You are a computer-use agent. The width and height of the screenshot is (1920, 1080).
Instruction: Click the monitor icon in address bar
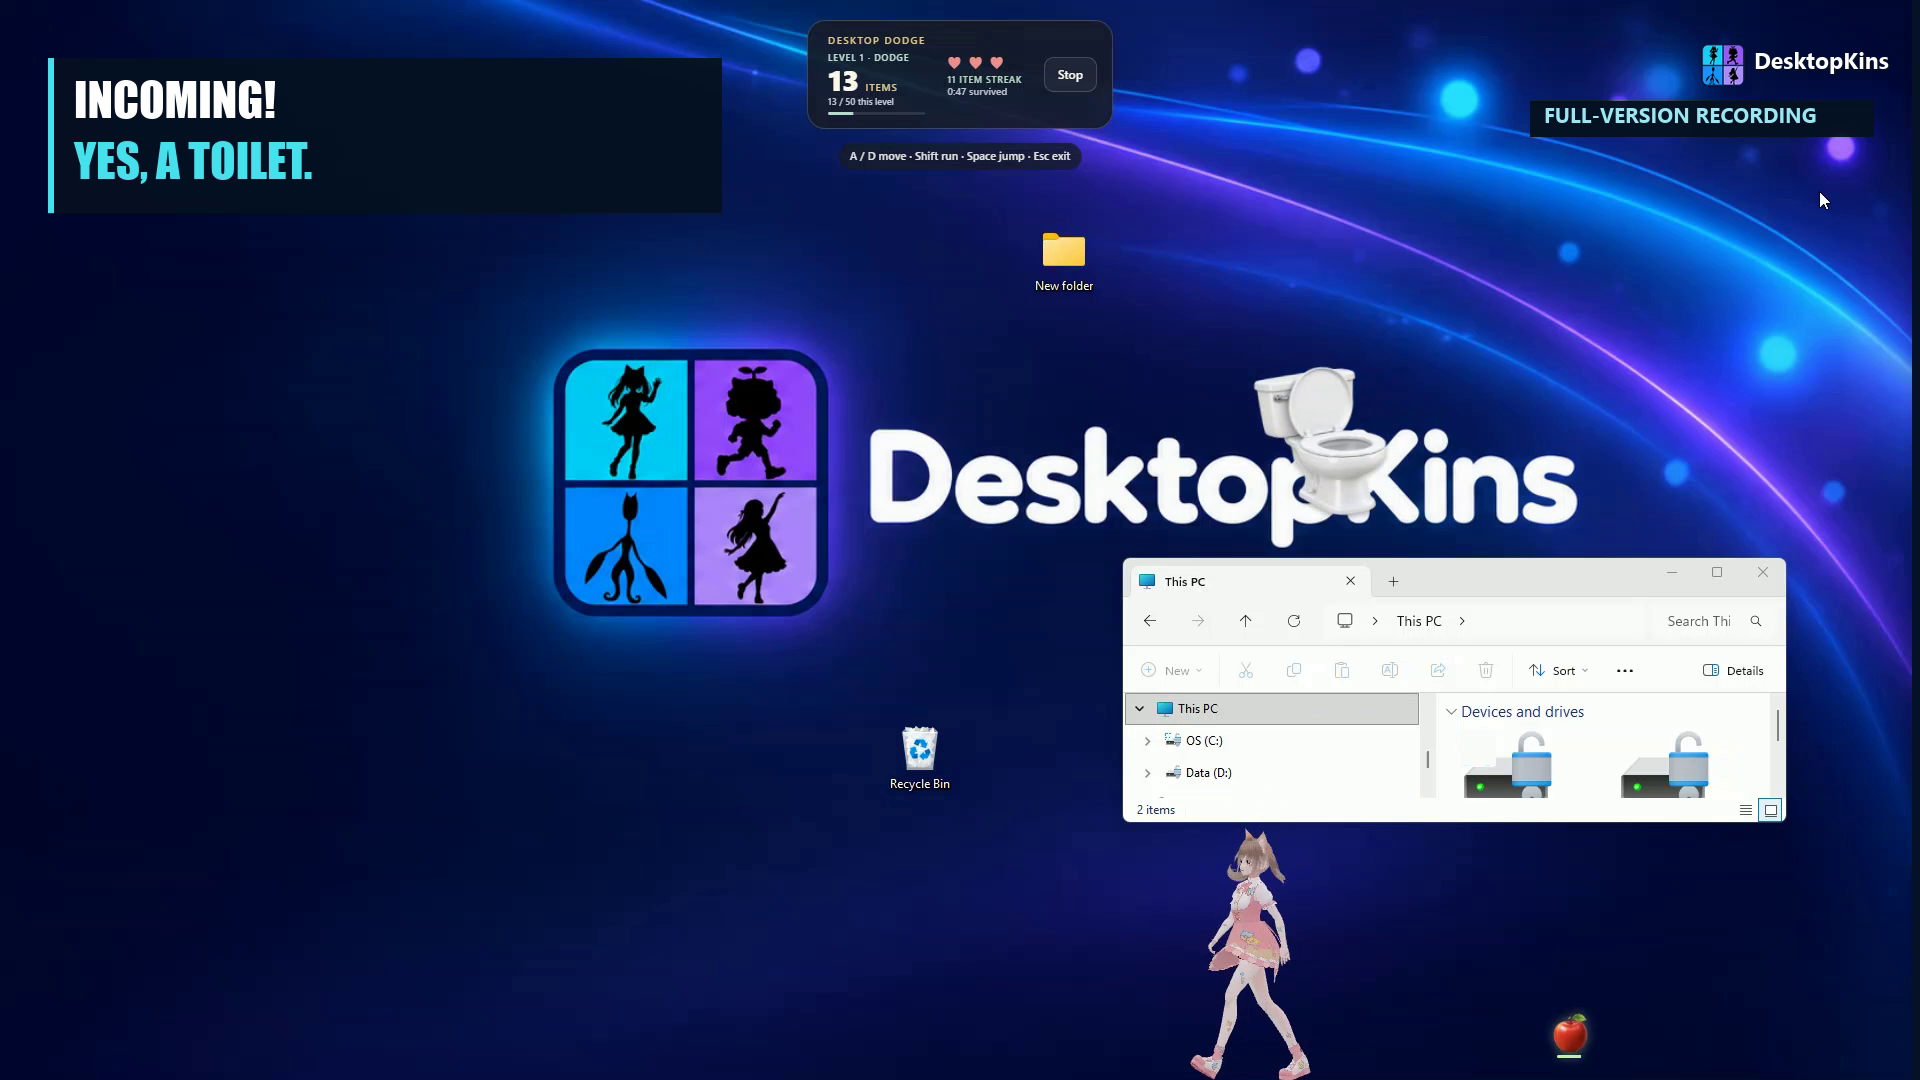pos(1345,621)
